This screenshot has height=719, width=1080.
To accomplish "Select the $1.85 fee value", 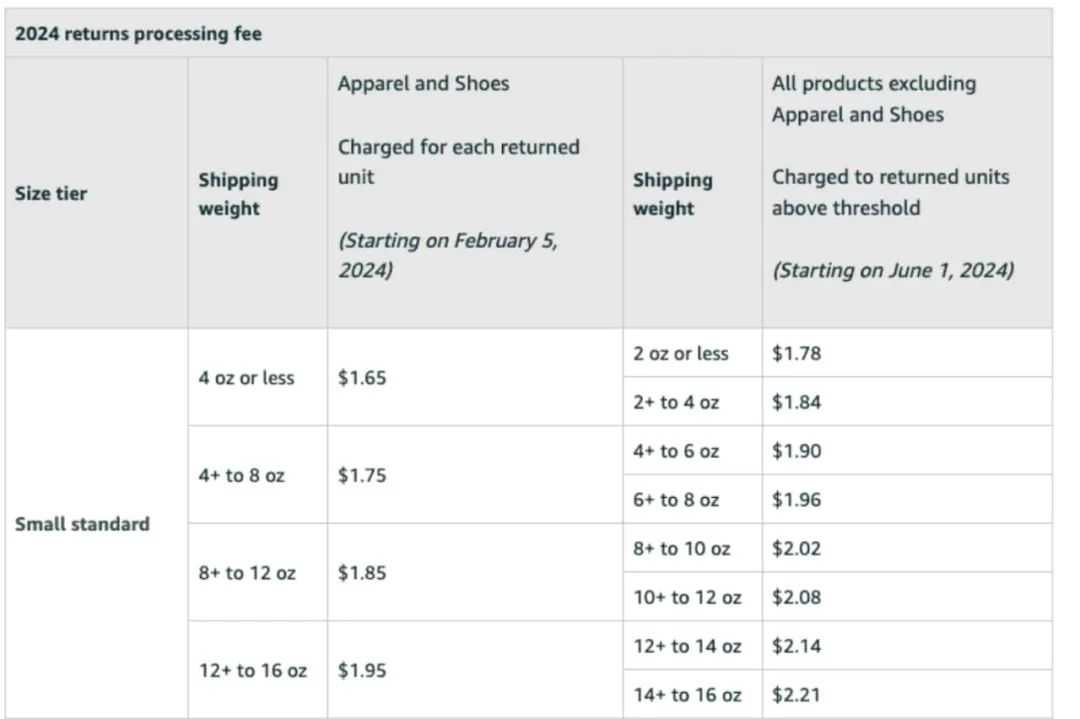I will [362, 573].
